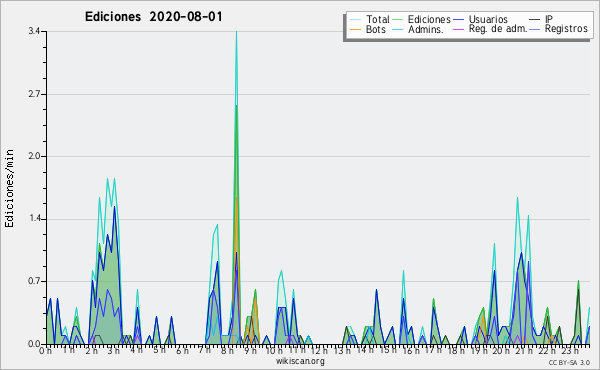Click the 3.4 value on y-axis
This screenshot has height=370, width=600.
coord(34,31)
